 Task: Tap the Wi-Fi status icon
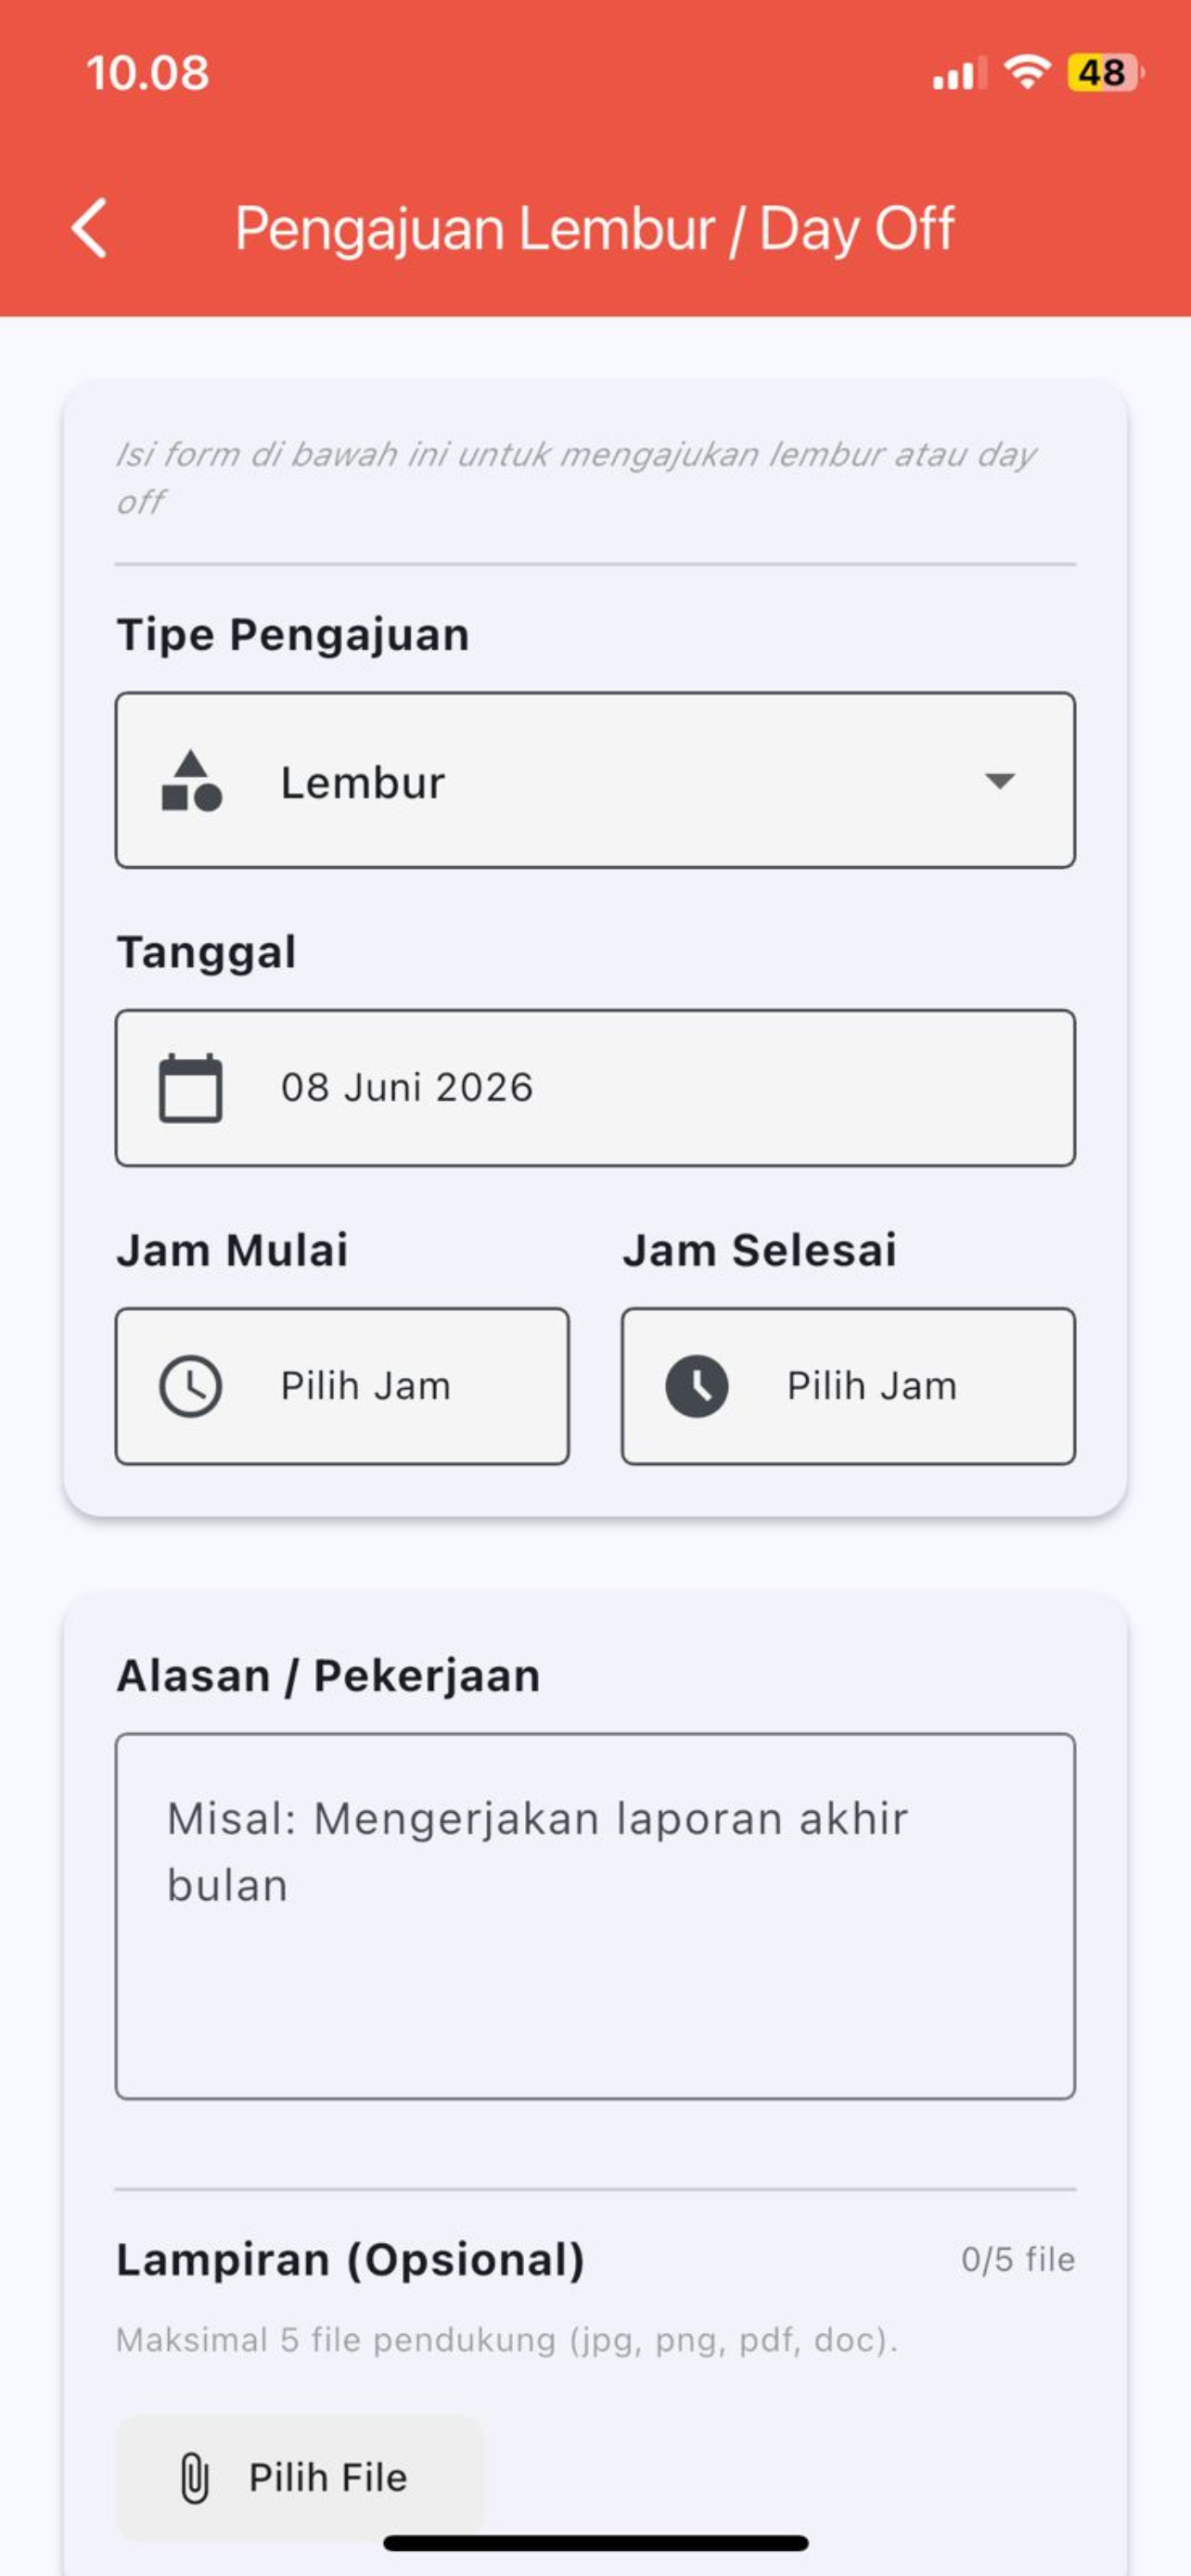[1027, 72]
